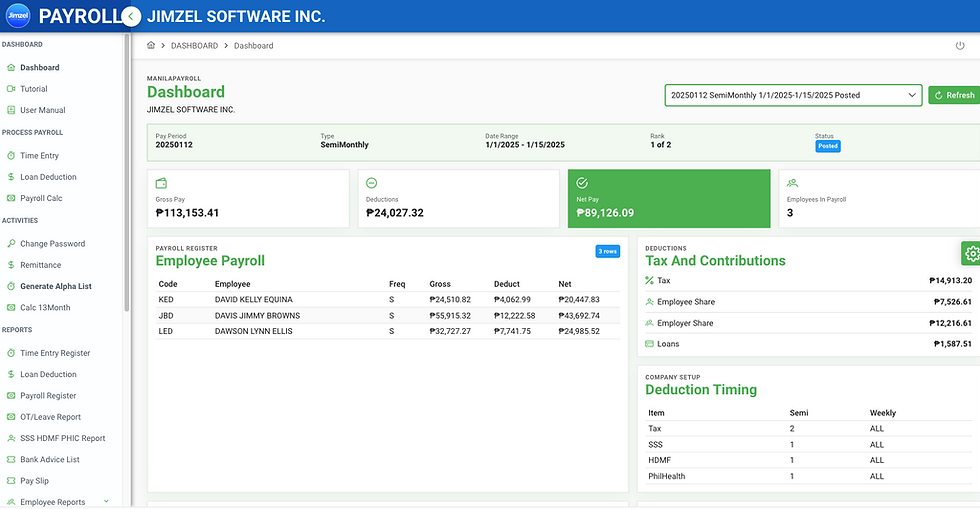Screen dimensions: 980x509
Task: Click the Net Pay checkmark icon
Action: tap(582, 183)
